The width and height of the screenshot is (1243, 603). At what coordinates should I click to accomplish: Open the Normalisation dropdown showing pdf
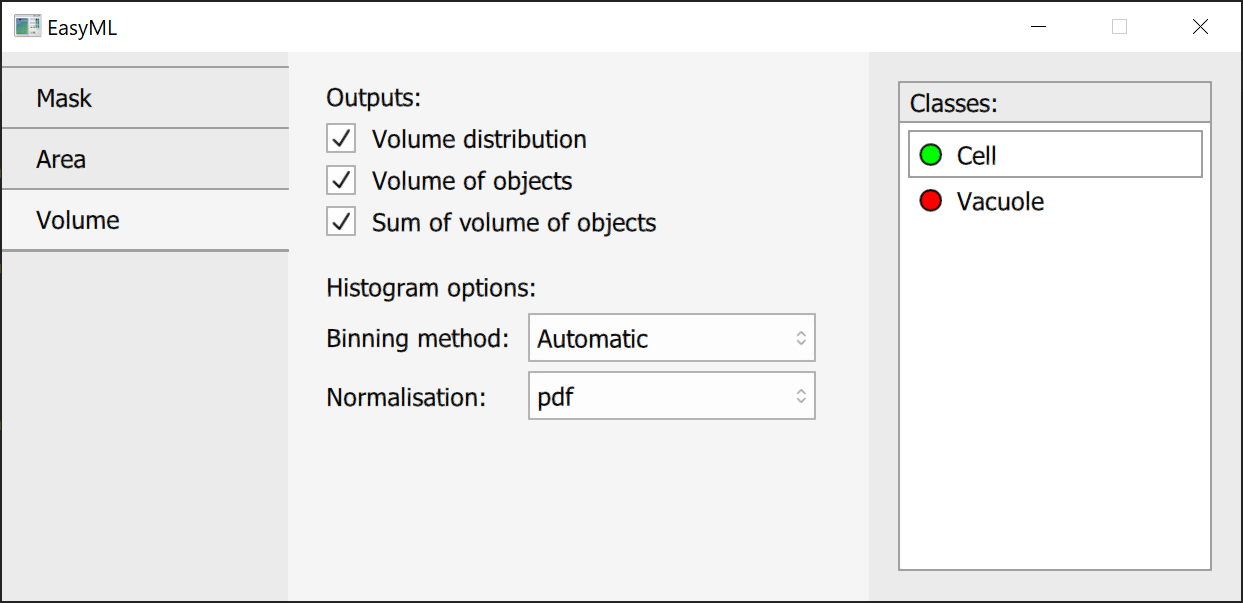(x=670, y=397)
